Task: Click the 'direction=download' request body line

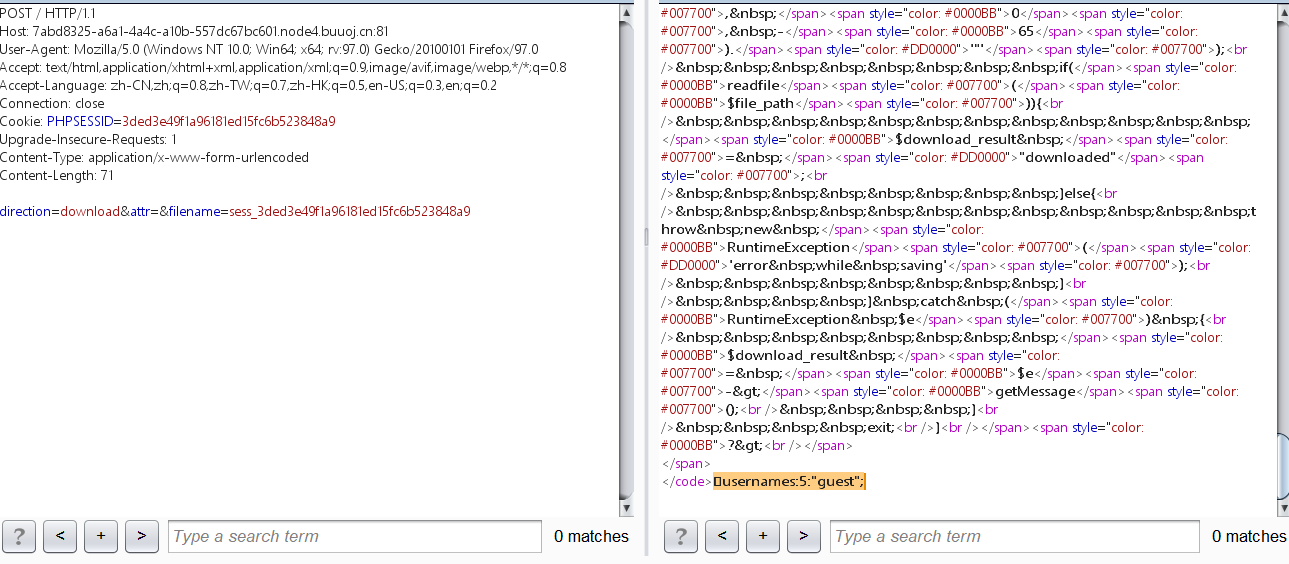Action: (x=235, y=211)
